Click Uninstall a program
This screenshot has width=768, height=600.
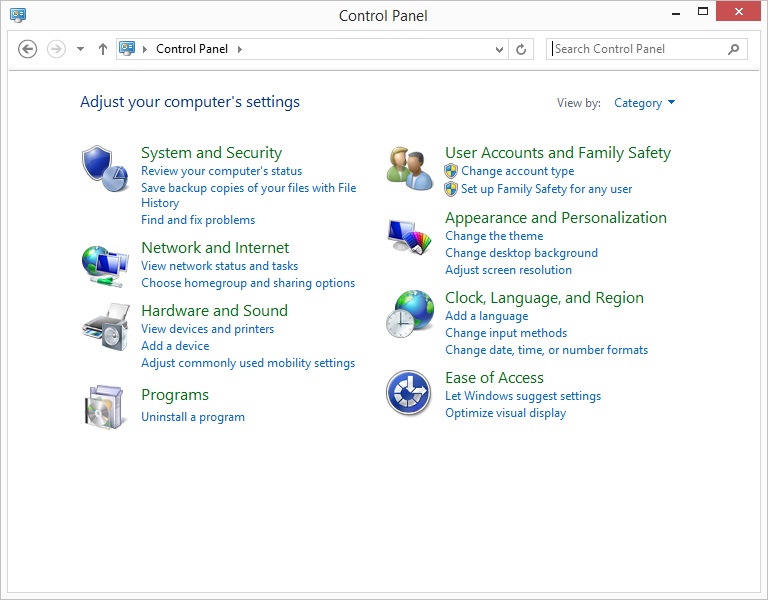click(193, 417)
